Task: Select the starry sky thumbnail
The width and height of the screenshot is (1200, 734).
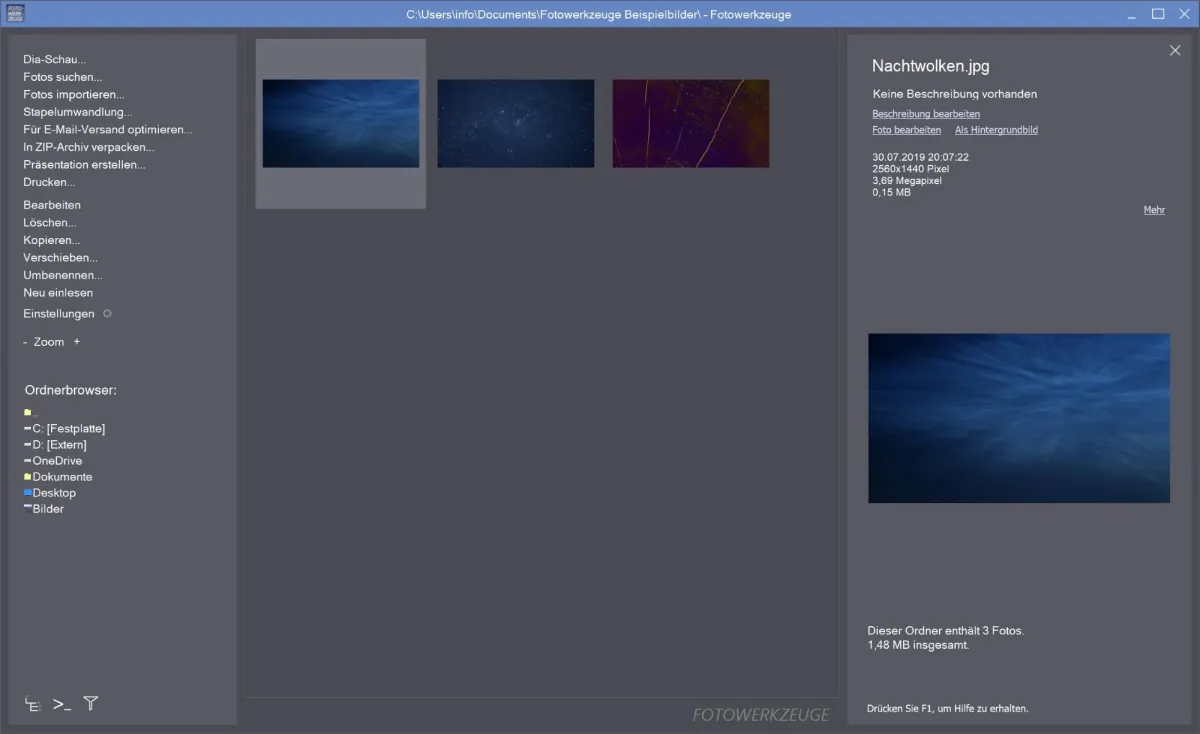Action: 516,124
